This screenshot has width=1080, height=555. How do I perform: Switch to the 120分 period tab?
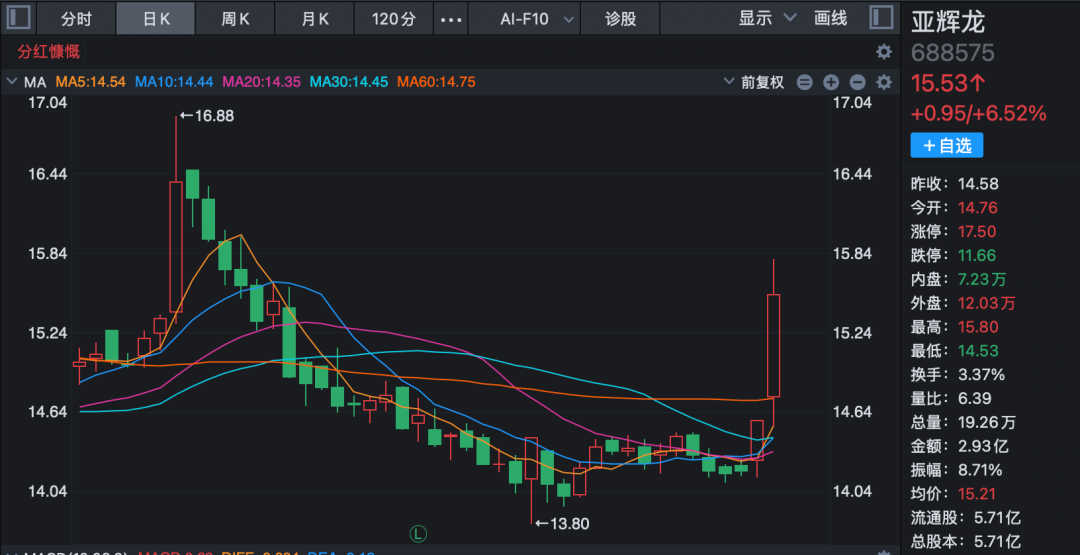[x=393, y=19]
